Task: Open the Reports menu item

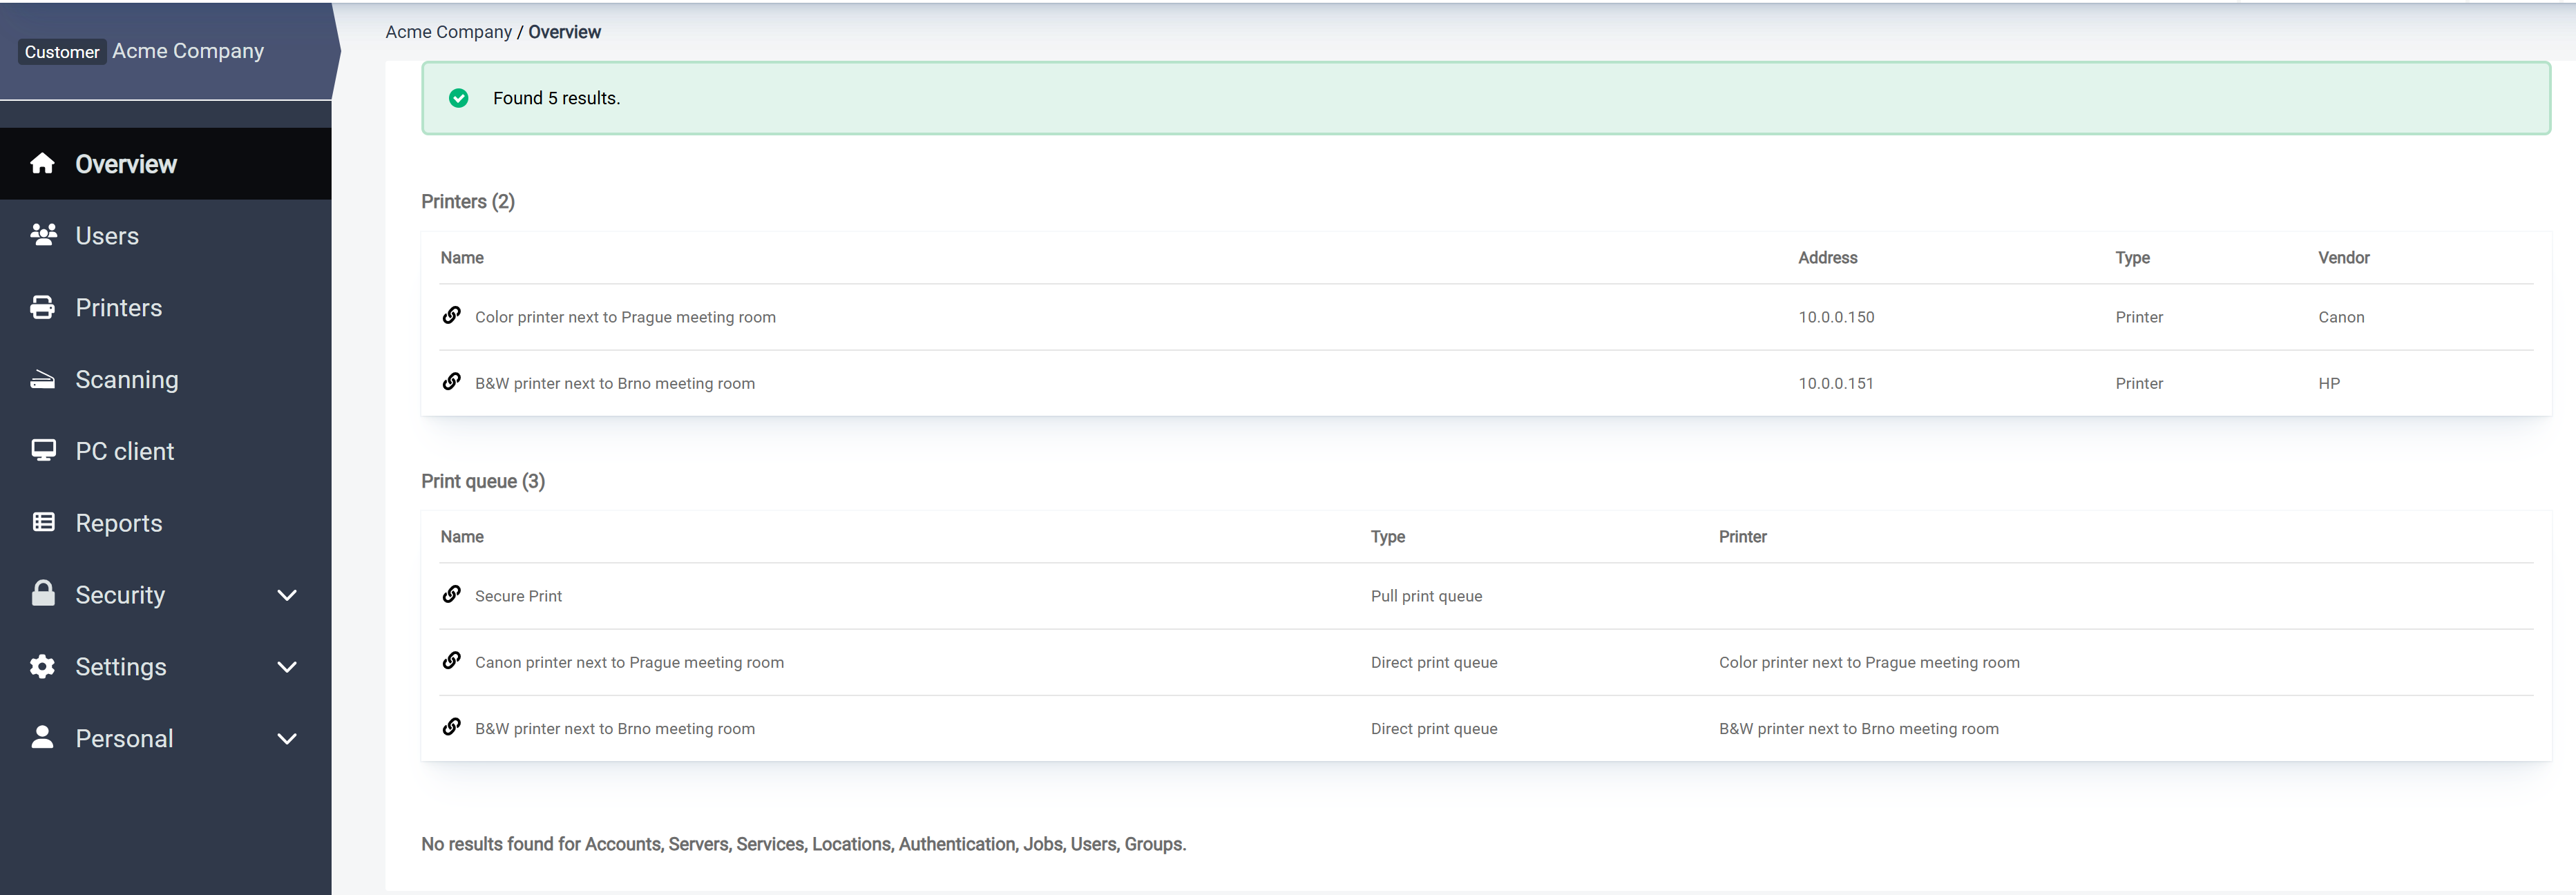Action: pos(119,523)
